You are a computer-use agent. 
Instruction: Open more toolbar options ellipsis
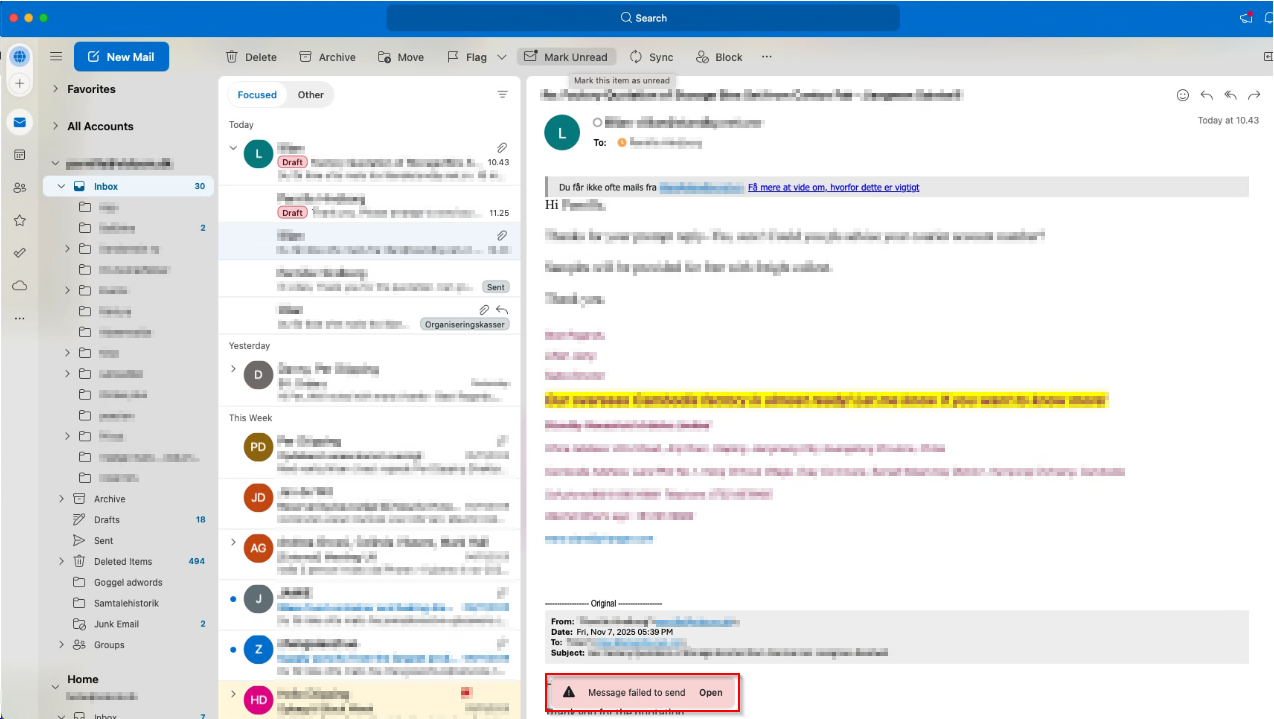[767, 57]
